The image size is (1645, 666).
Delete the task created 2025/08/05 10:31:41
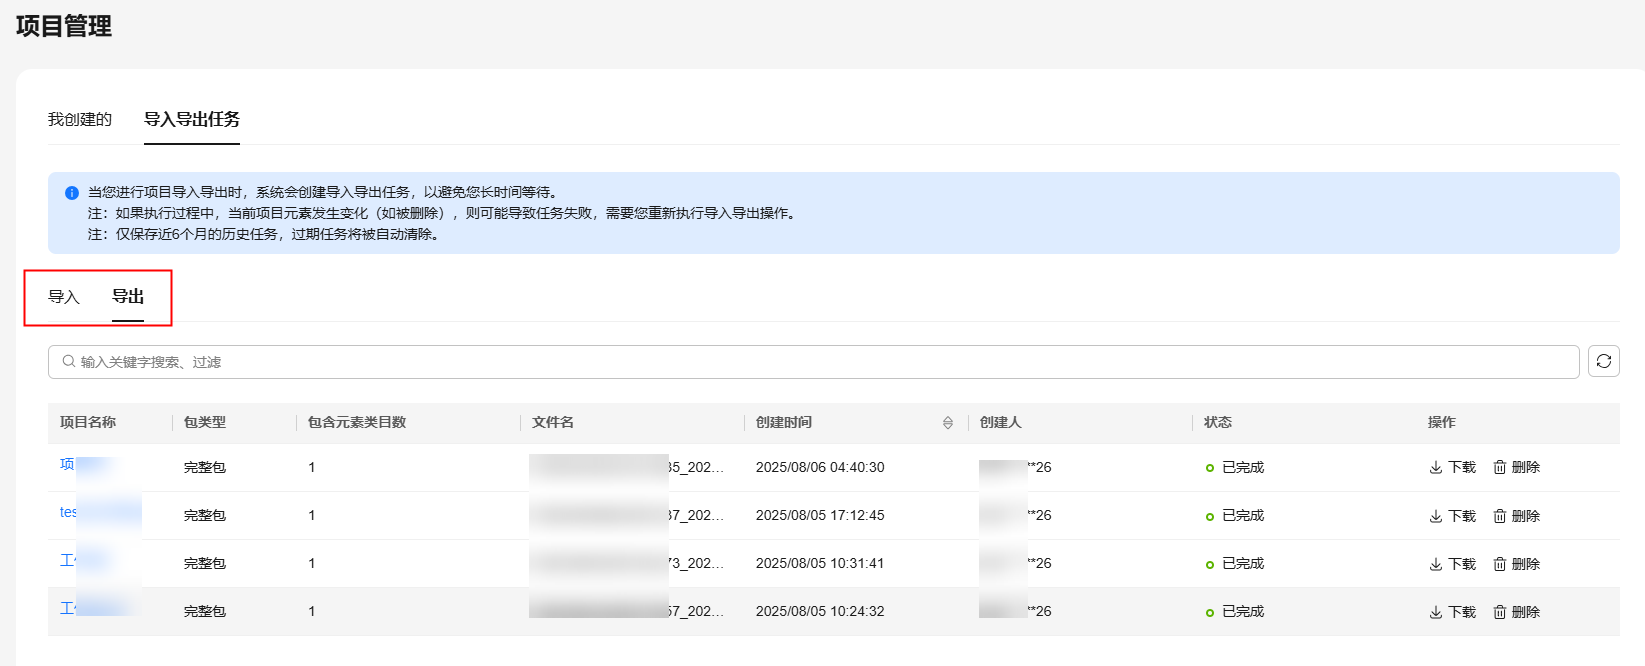click(x=1517, y=564)
